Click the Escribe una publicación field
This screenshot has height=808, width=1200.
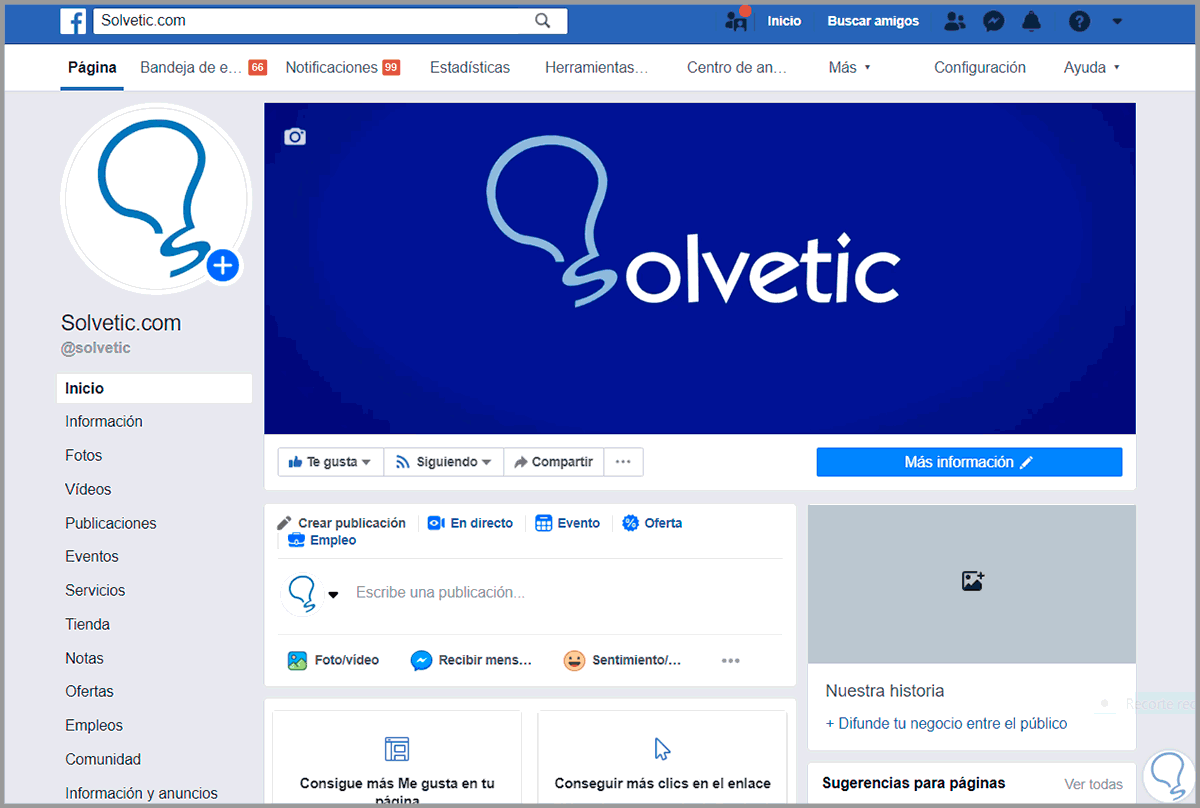point(440,593)
